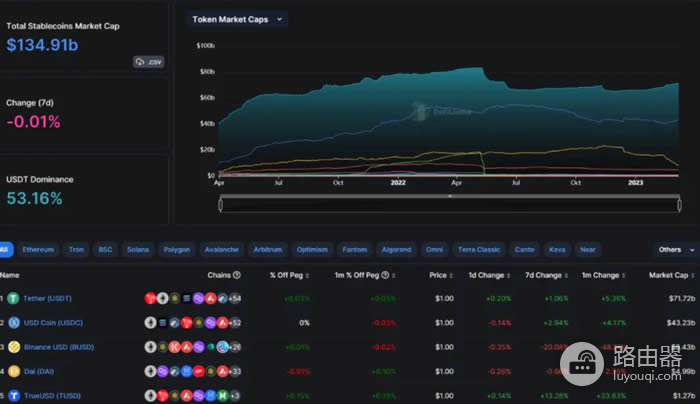700x404 pixels.
Task: Click the 1m % Off Peg help icon
Action: coord(385,275)
